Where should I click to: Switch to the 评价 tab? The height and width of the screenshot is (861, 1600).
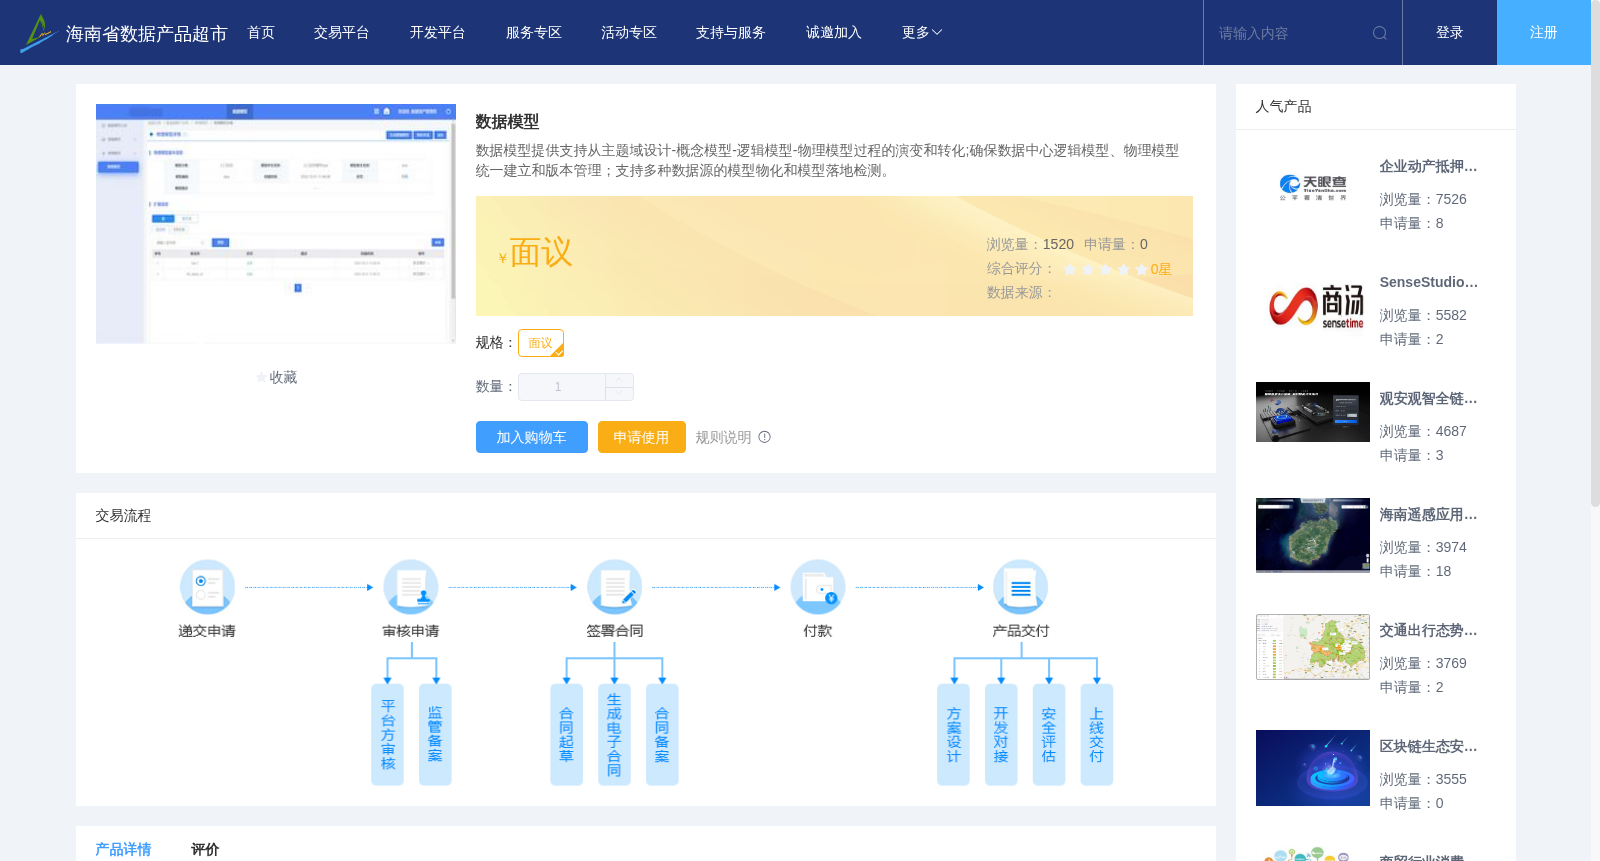click(205, 849)
